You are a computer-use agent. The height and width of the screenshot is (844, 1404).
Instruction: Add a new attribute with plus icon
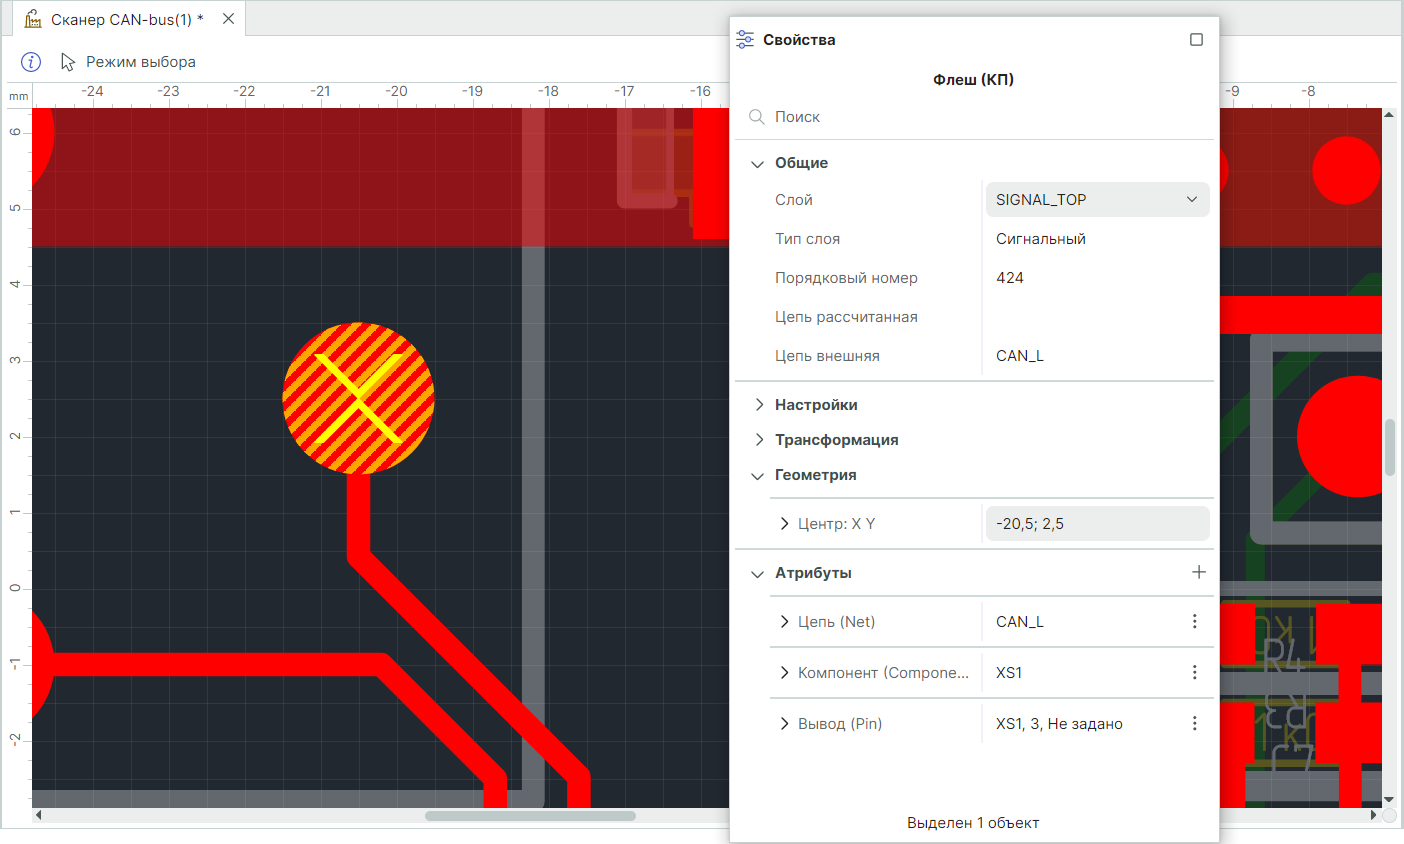pyautogui.click(x=1198, y=572)
